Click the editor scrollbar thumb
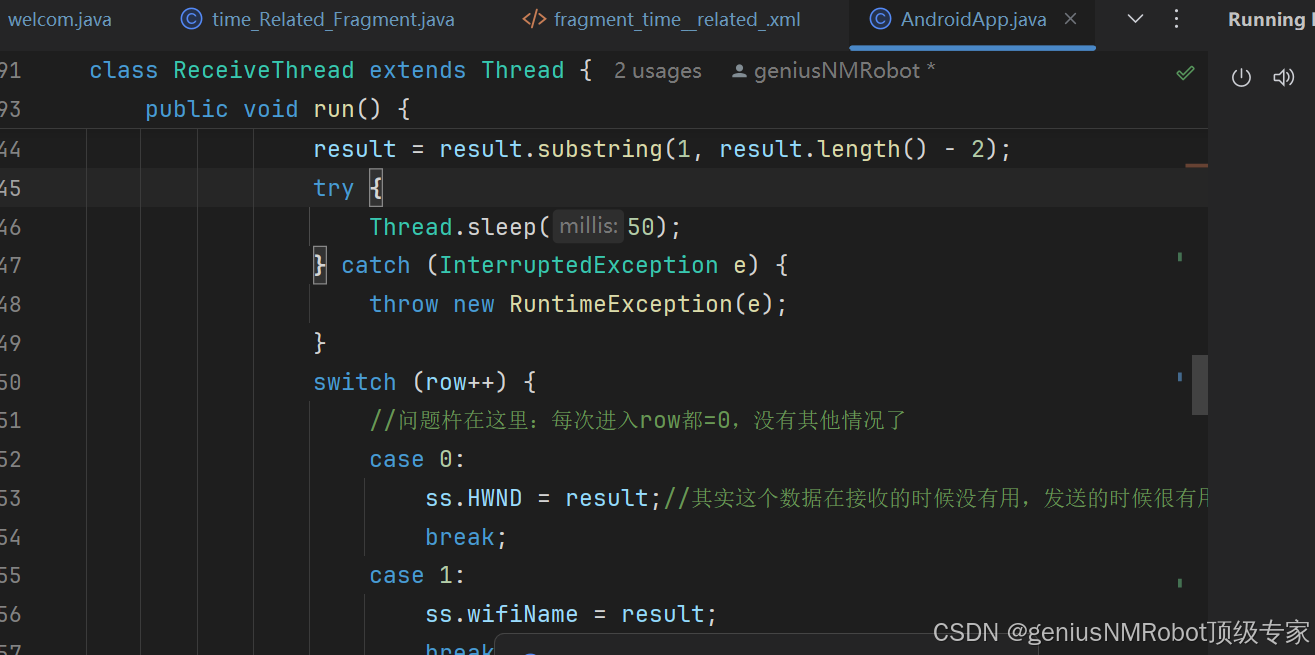Viewport: 1315px width, 655px height. point(1199,385)
